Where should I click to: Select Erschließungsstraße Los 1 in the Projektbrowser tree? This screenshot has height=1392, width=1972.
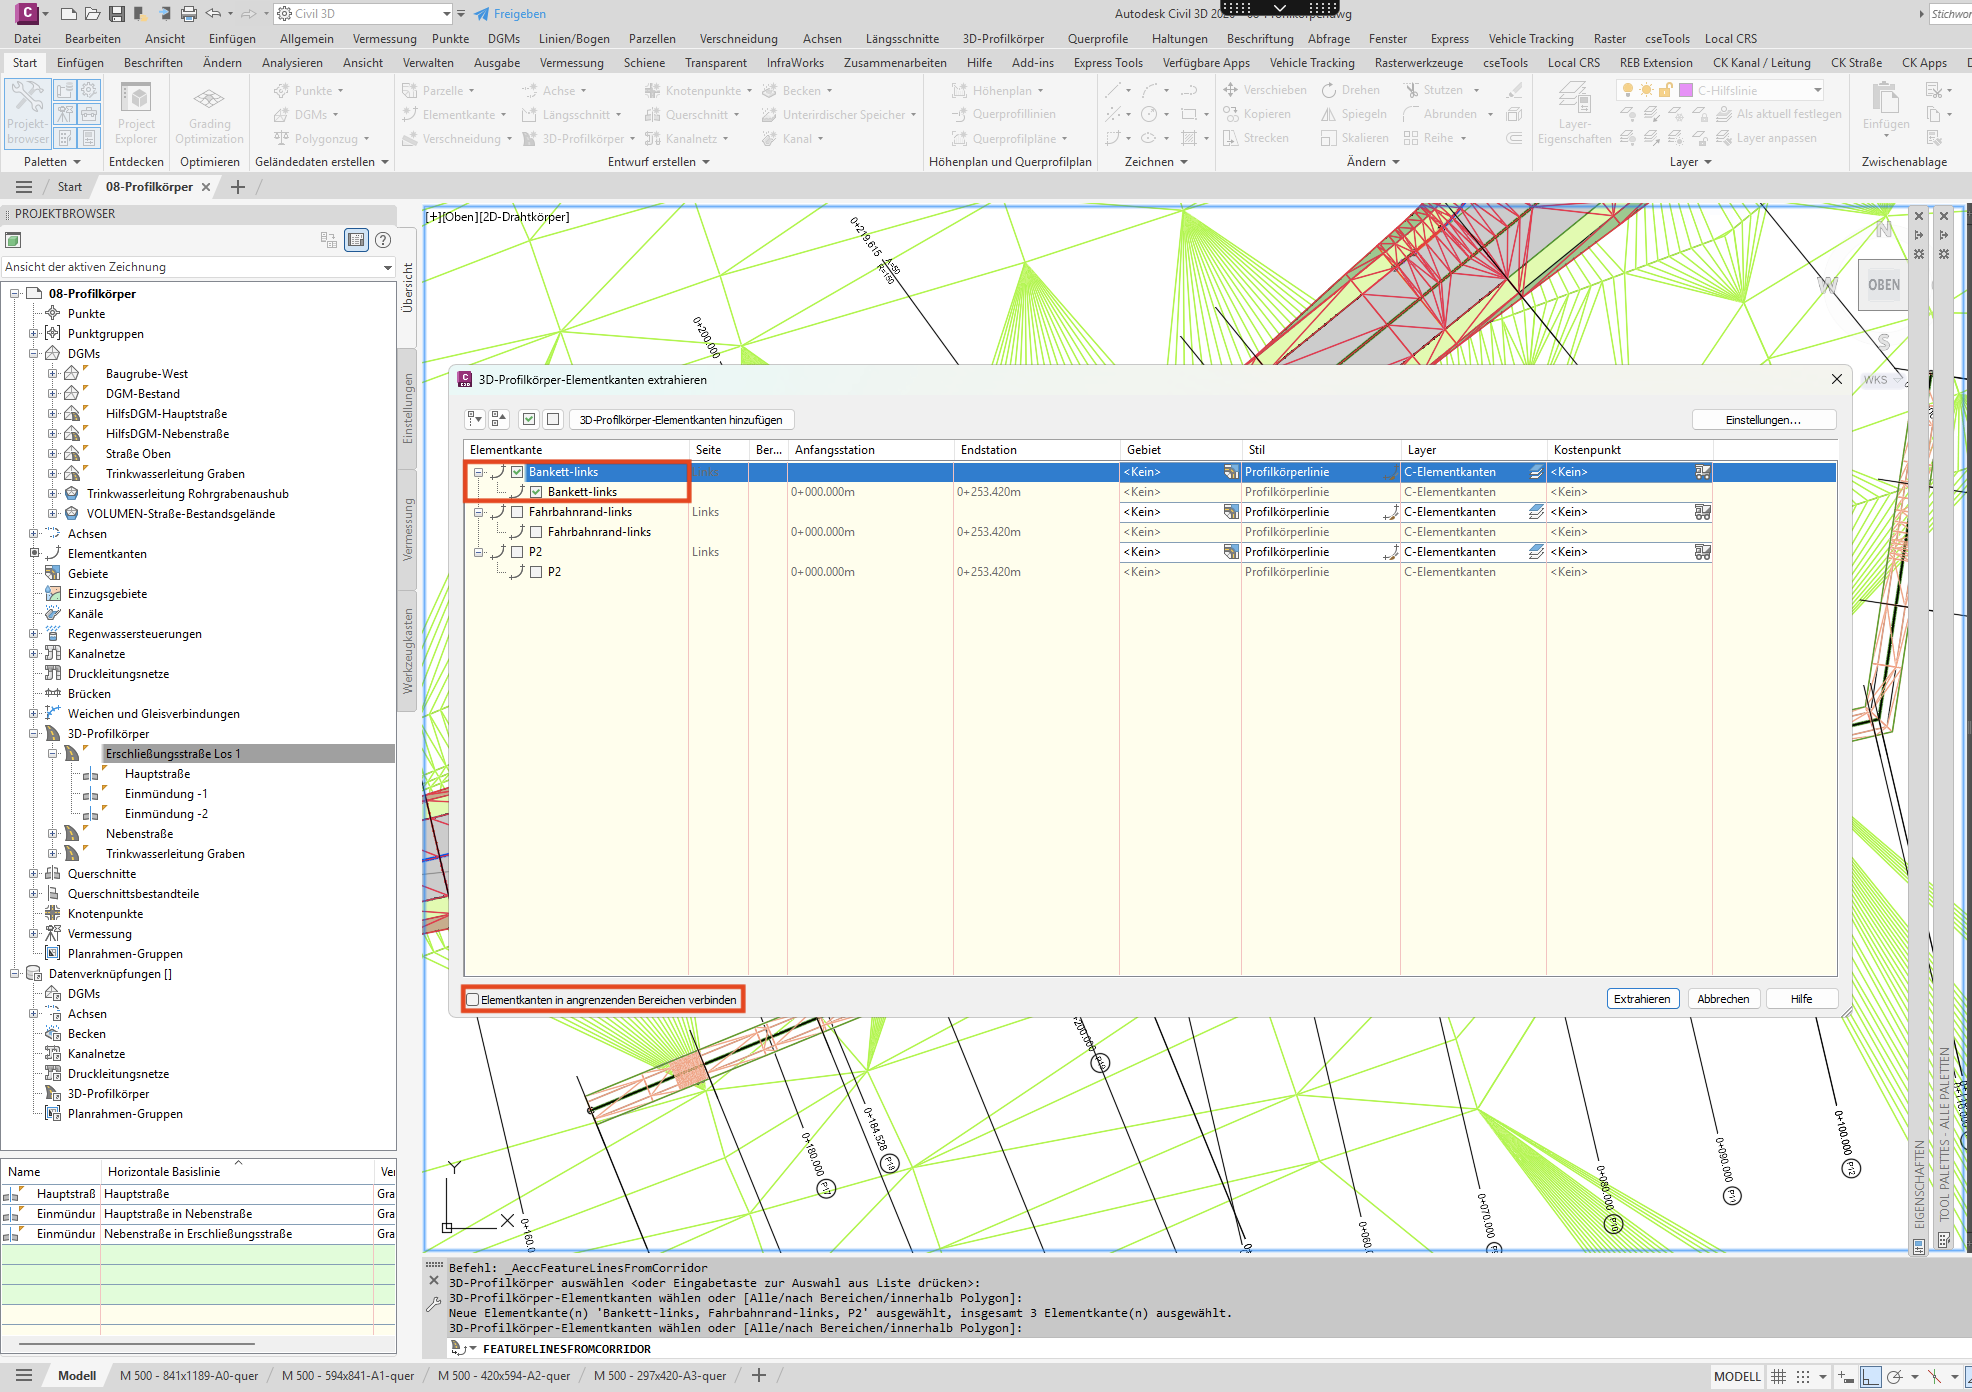(x=173, y=754)
